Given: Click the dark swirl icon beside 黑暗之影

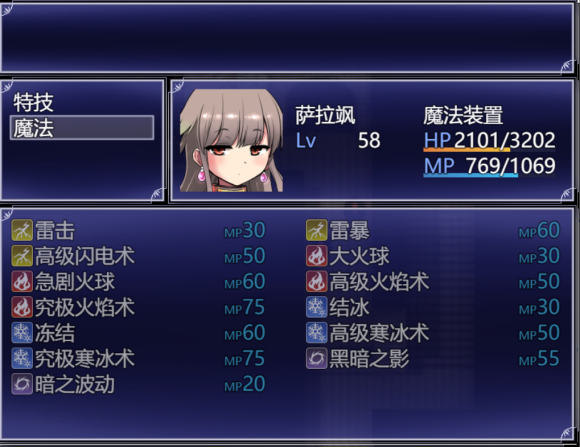Looking at the screenshot, I should click(x=317, y=359).
